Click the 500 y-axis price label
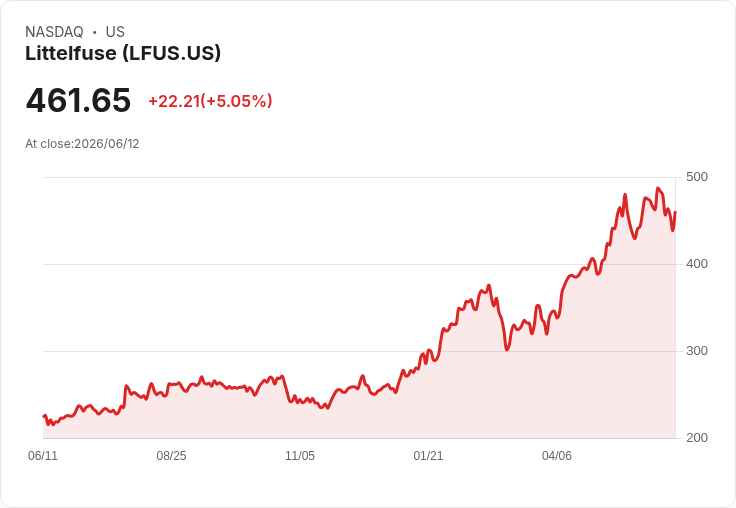 (697, 177)
